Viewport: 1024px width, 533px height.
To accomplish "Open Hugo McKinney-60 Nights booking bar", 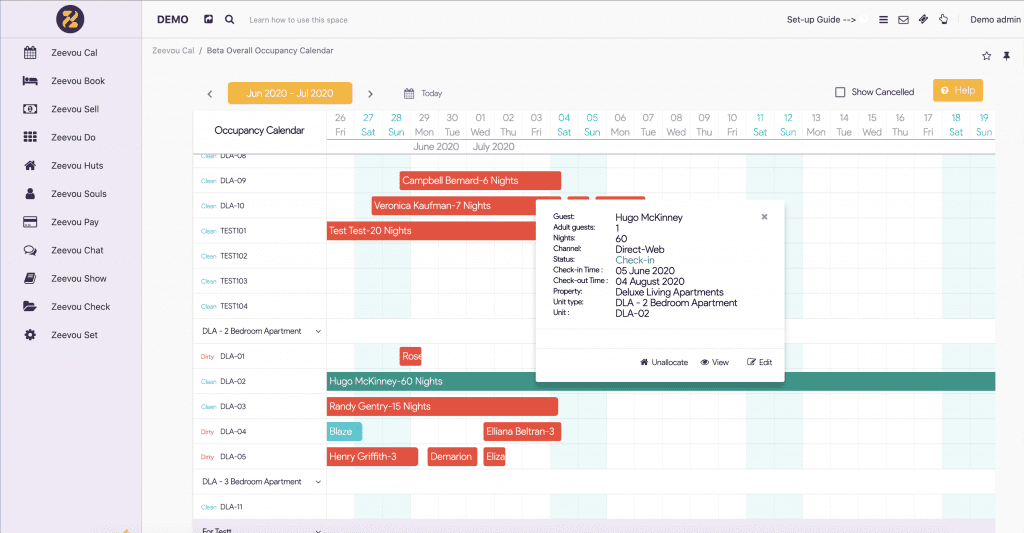I will (661, 381).
